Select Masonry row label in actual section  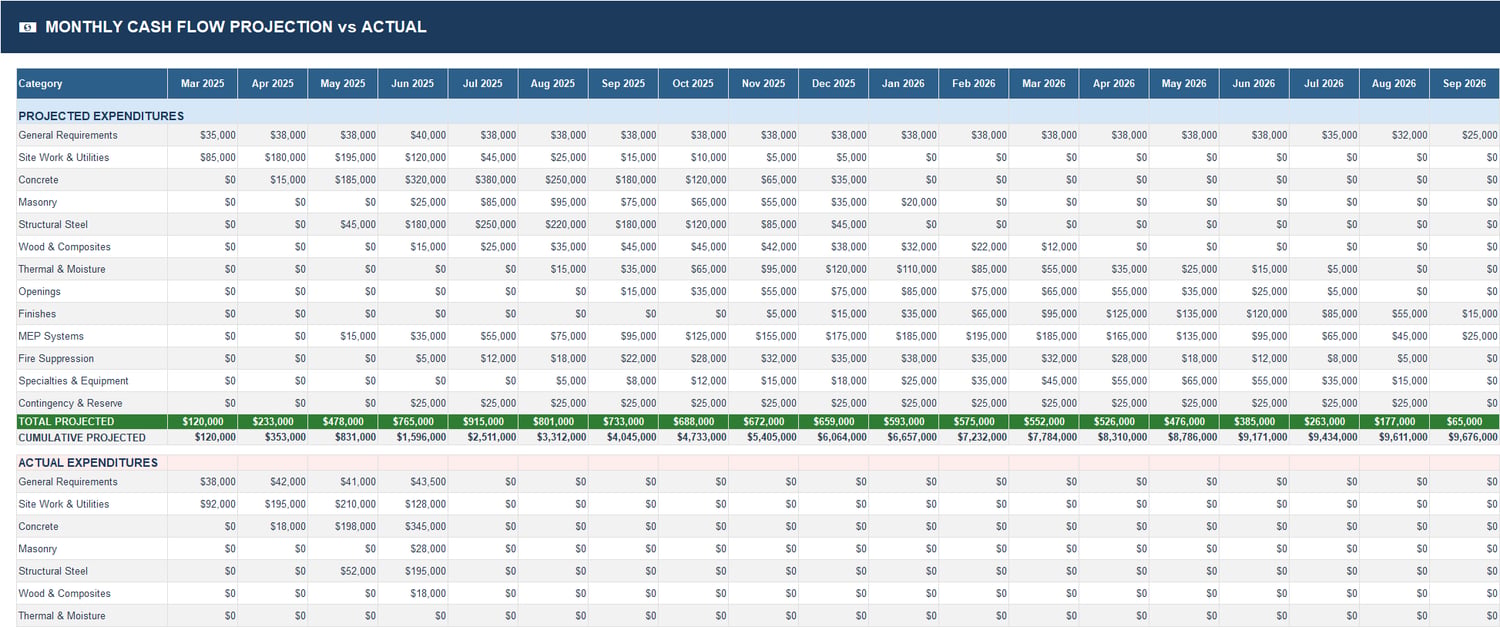pos(37,549)
